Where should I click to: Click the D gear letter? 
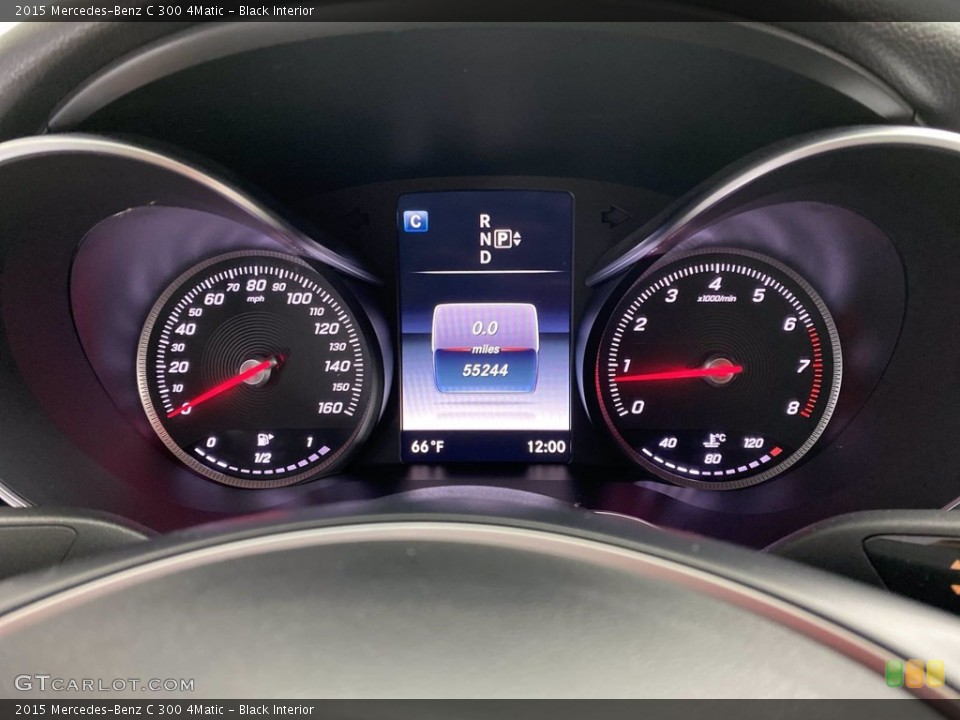[485, 257]
